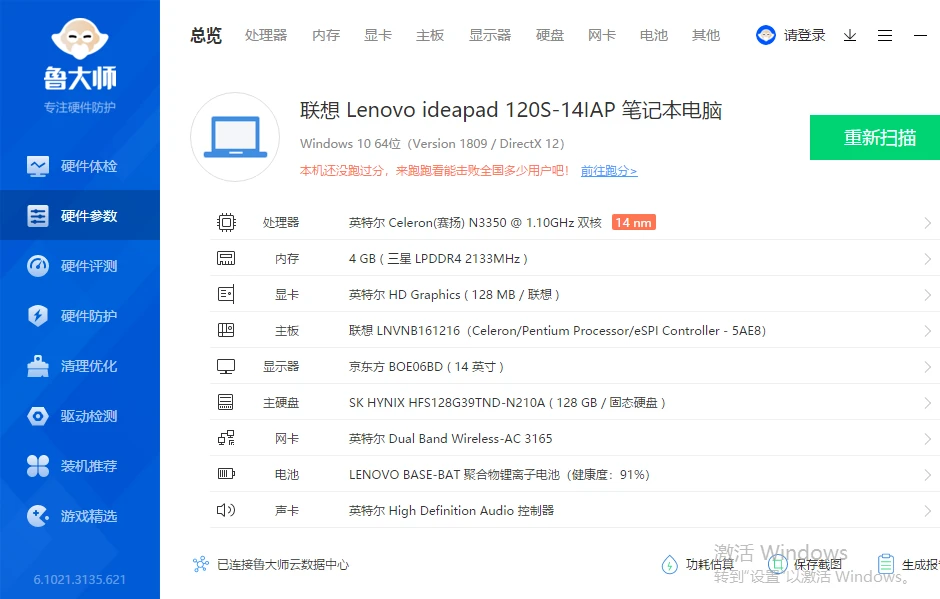
Task: Switch to the 显示器 tab
Action: point(490,35)
